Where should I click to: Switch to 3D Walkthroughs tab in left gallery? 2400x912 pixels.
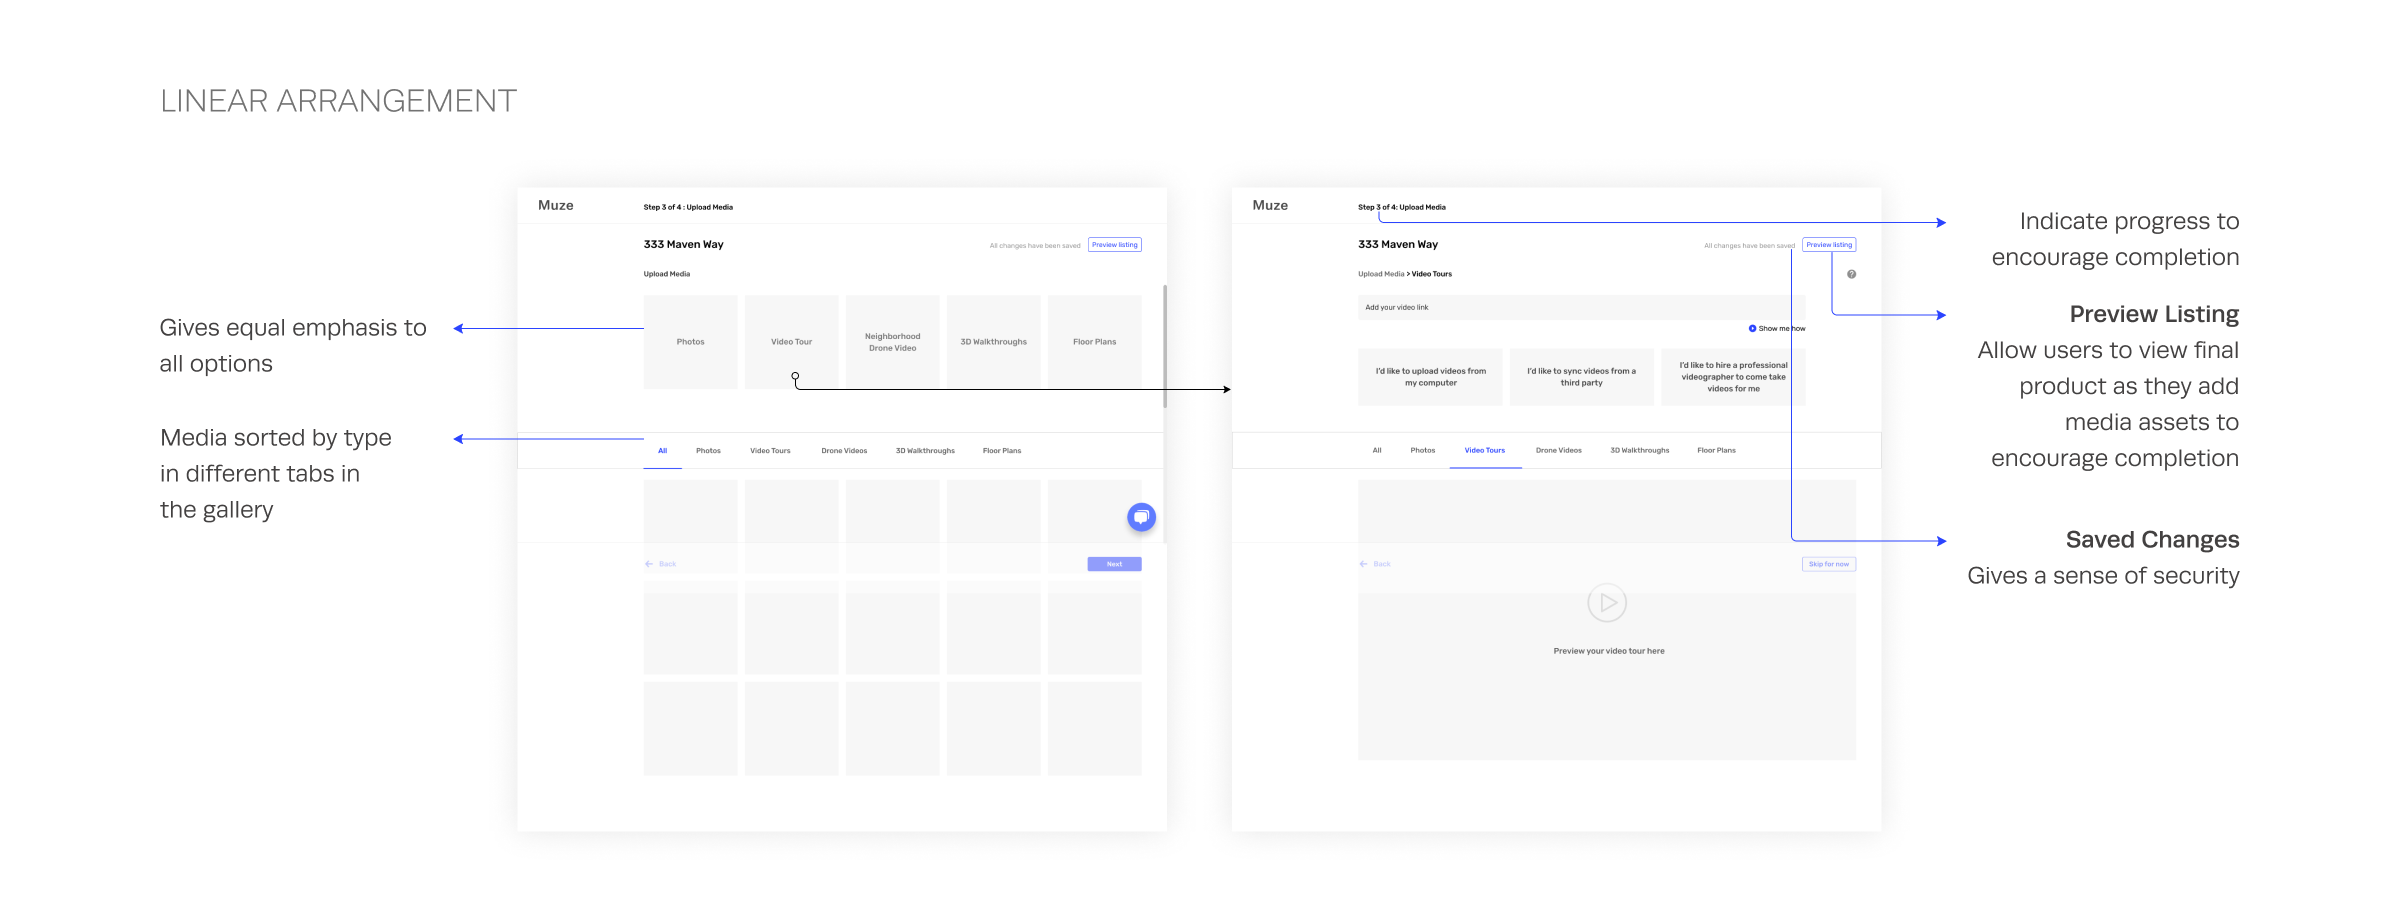925,451
